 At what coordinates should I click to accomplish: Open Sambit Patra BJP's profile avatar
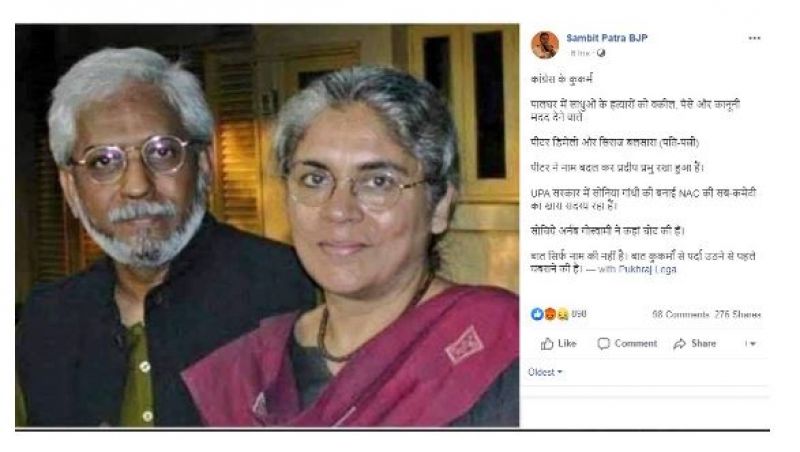pyautogui.click(x=544, y=45)
